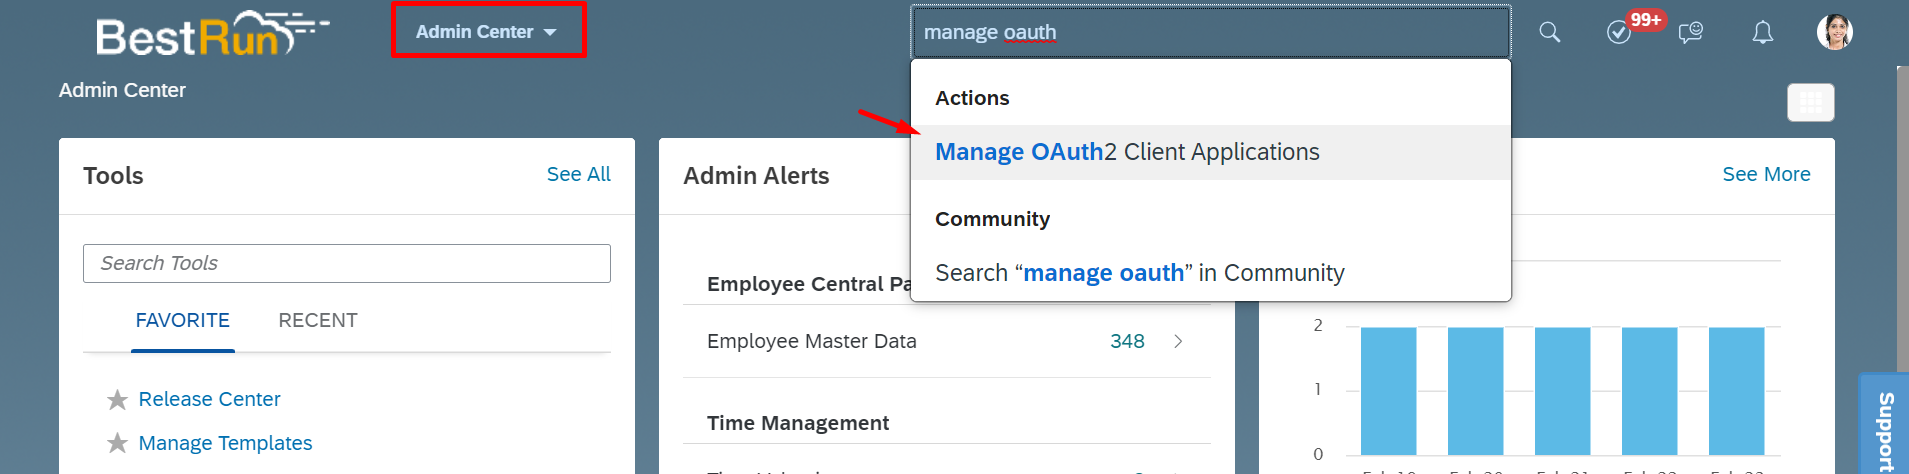Click See More link in the chart card

tap(1766, 174)
